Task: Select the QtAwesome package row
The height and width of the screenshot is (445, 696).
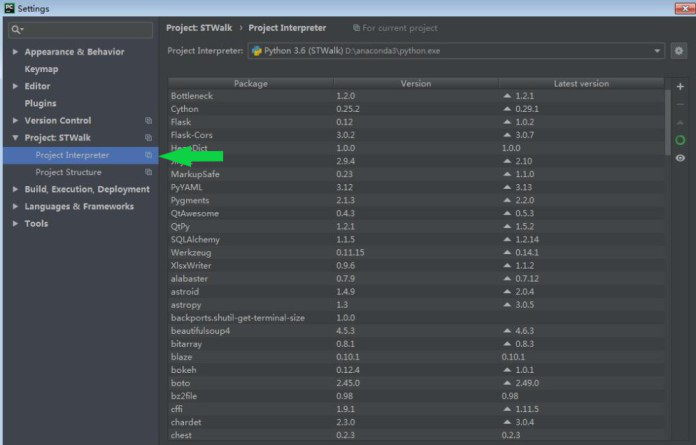Action: point(416,213)
